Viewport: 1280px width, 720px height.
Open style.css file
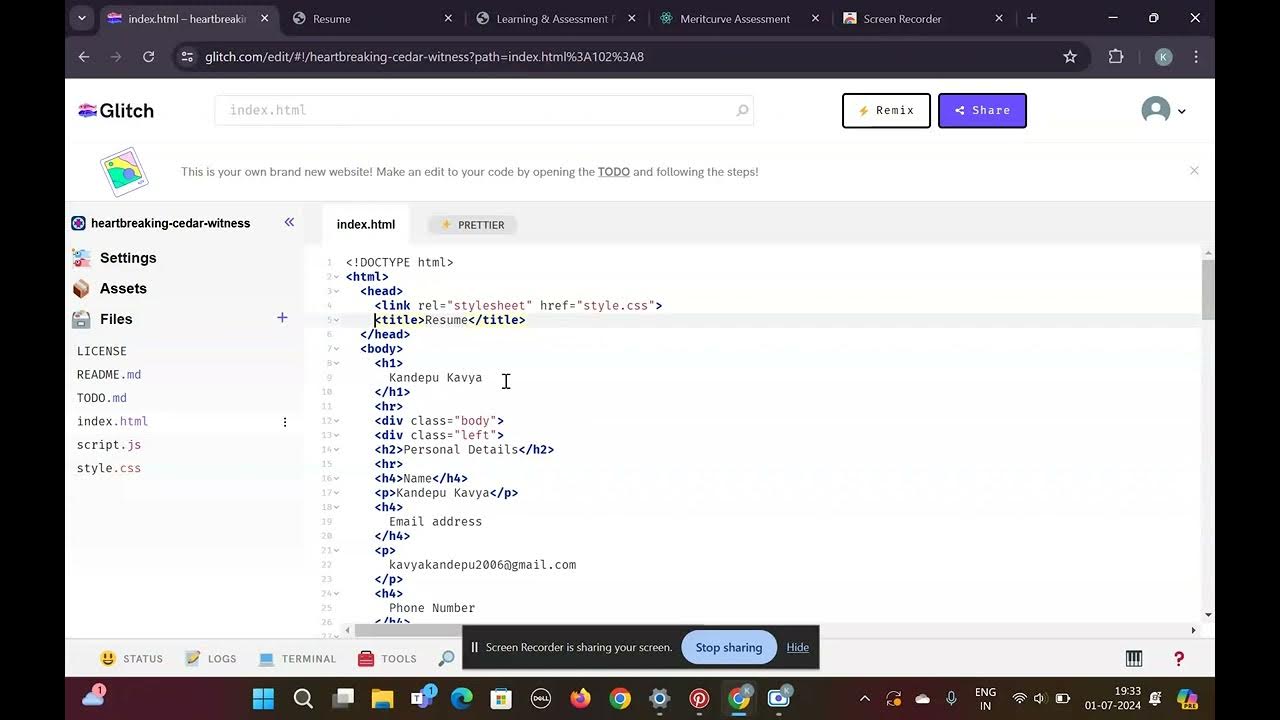point(109,468)
